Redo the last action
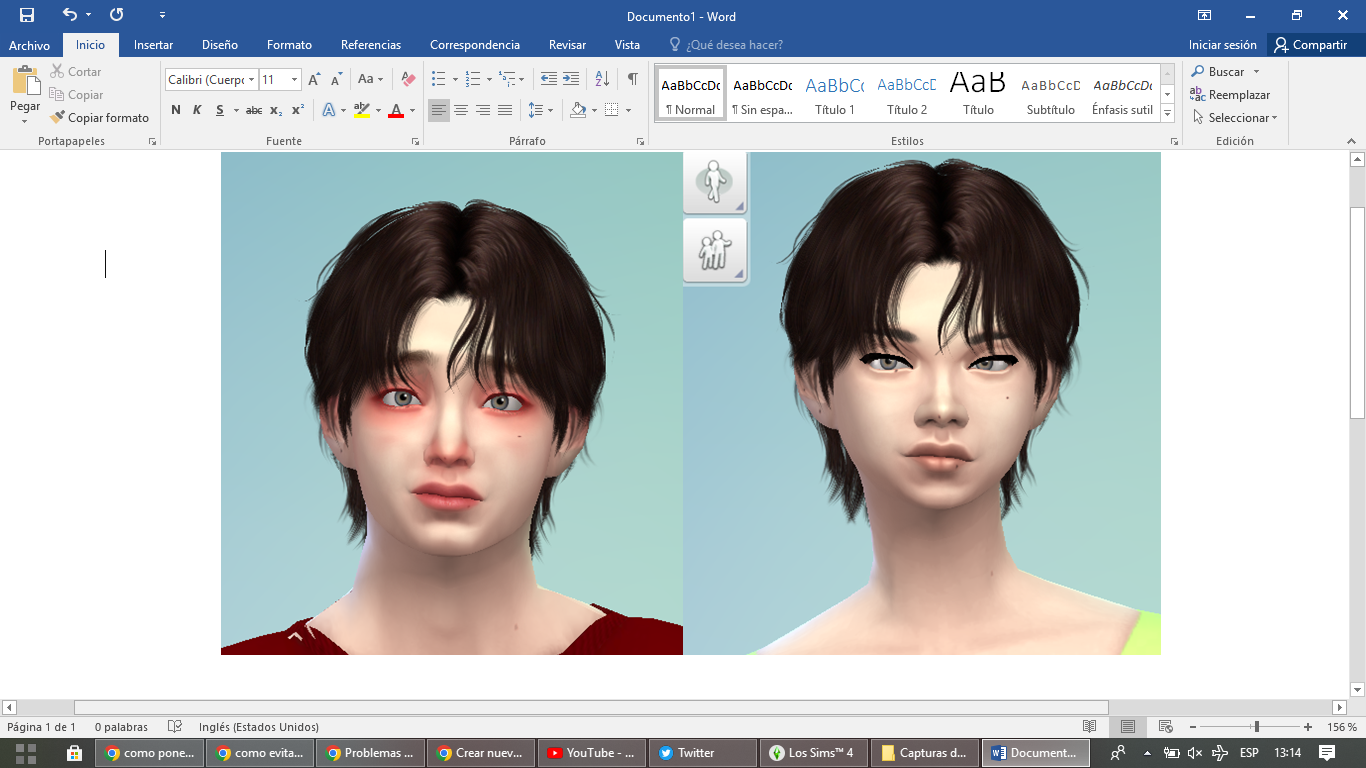This screenshot has width=1366, height=768. pos(117,15)
